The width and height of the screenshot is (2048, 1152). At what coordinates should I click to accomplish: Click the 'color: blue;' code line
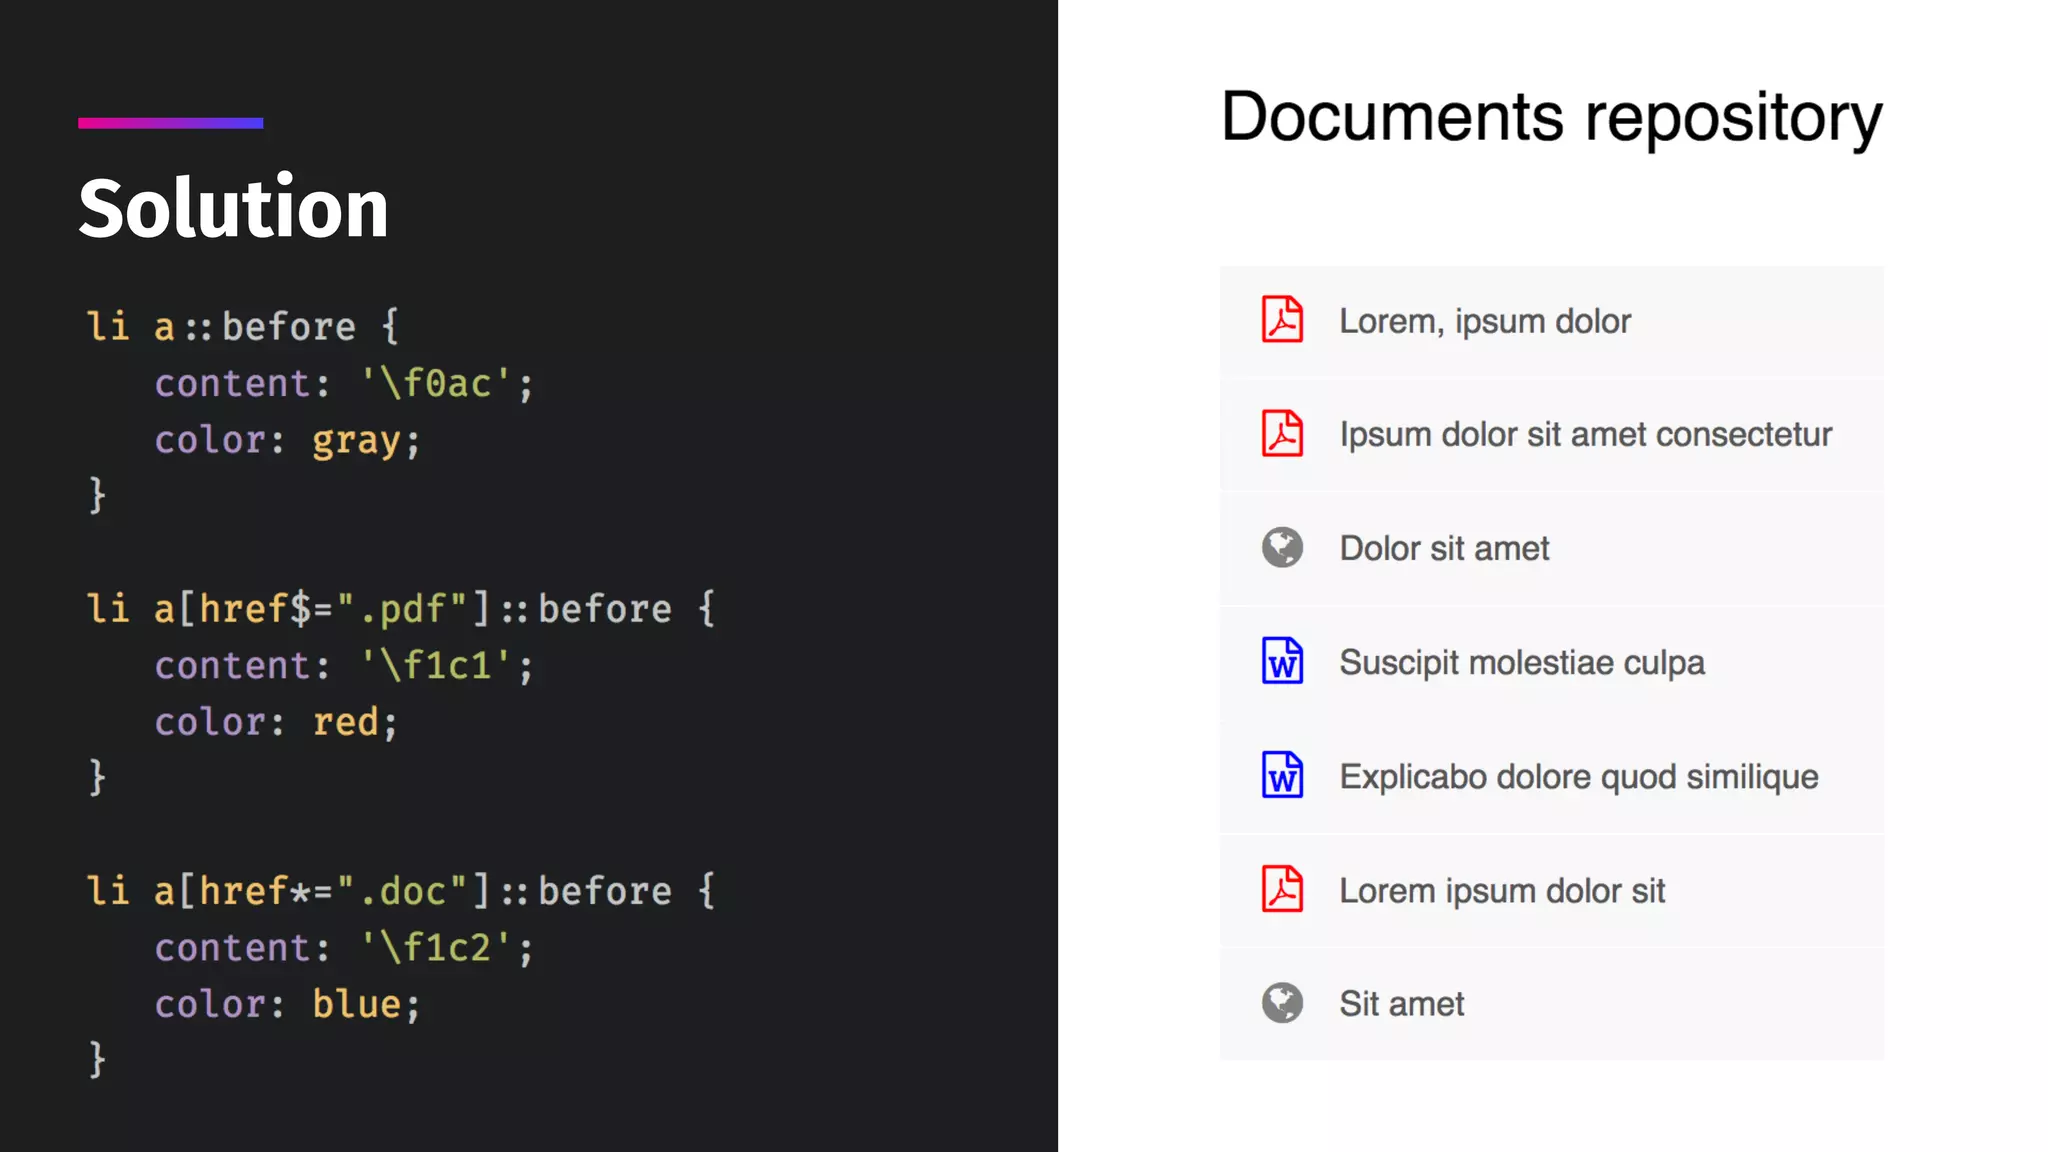click(287, 1004)
